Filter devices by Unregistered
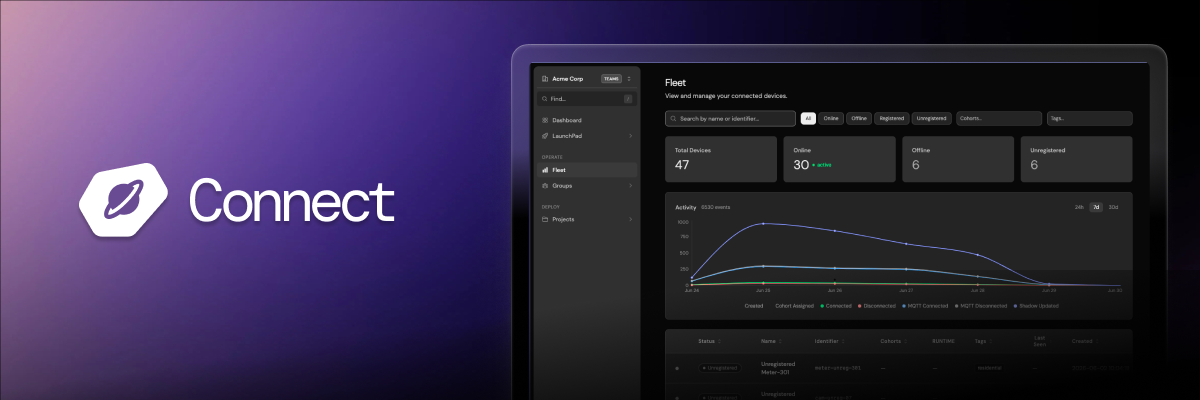Screen dimensions: 1200x400 point(931,118)
